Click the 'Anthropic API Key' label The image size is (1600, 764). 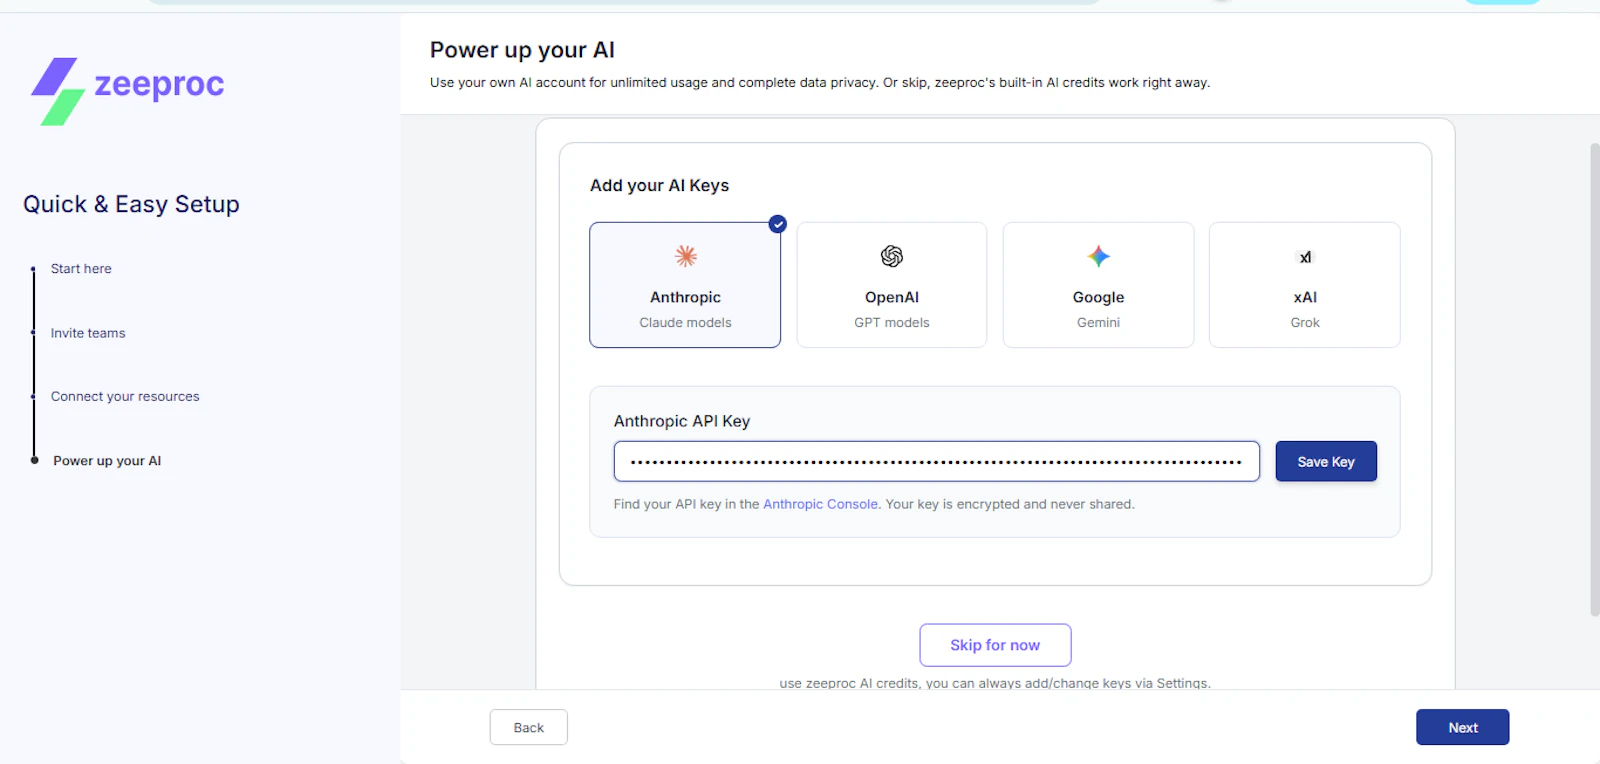click(682, 421)
